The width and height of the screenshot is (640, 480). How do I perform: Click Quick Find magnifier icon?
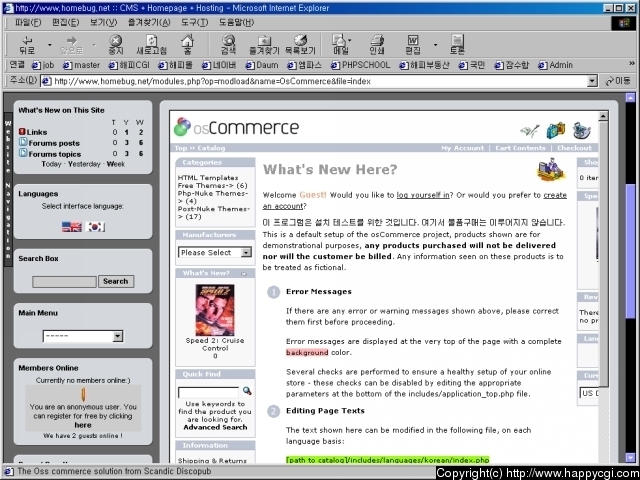coord(247,391)
